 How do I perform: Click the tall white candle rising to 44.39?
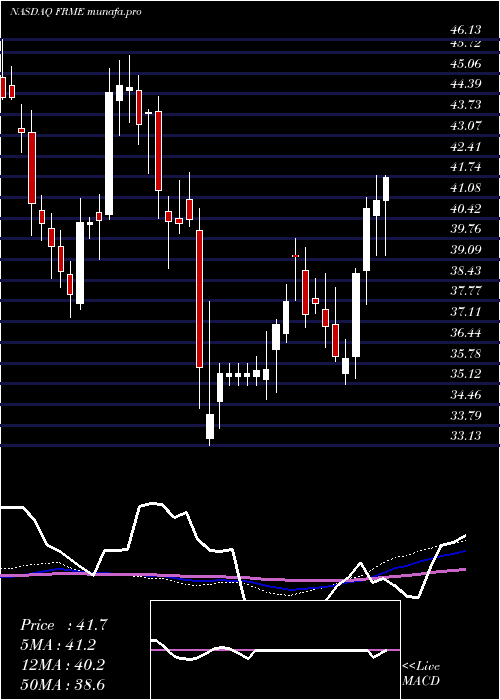point(109,154)
